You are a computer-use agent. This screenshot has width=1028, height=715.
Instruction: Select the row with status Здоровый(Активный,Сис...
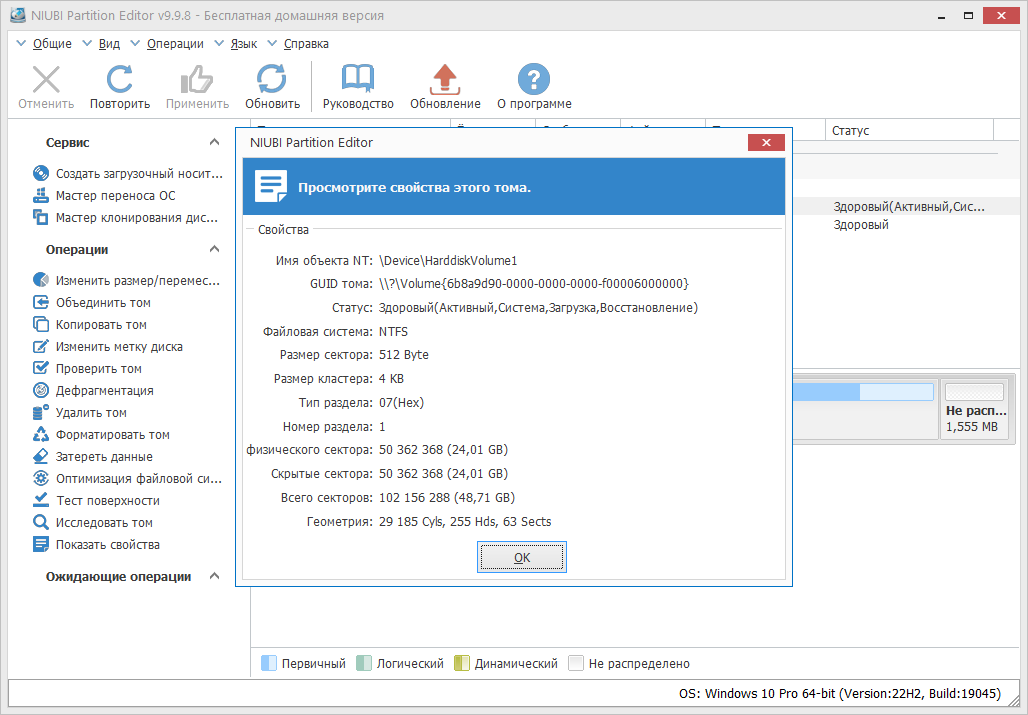909,206
